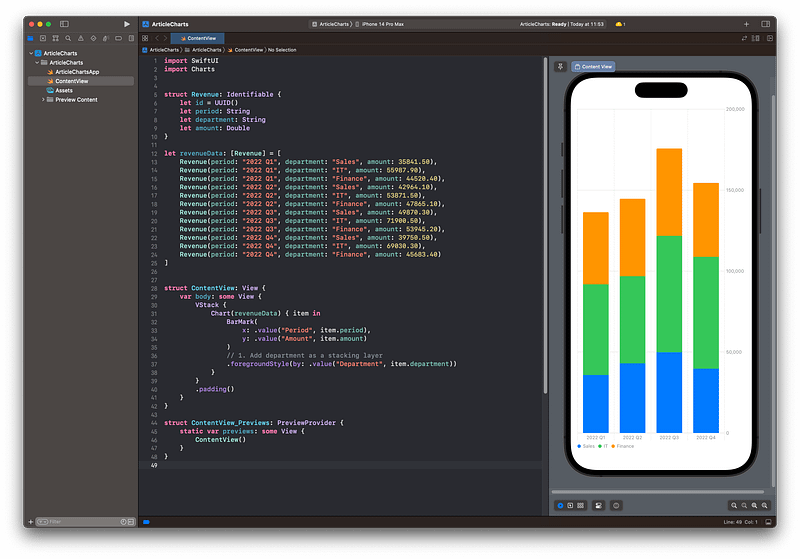Go forward in editor history
800x559 pixels.
point(165,38)
